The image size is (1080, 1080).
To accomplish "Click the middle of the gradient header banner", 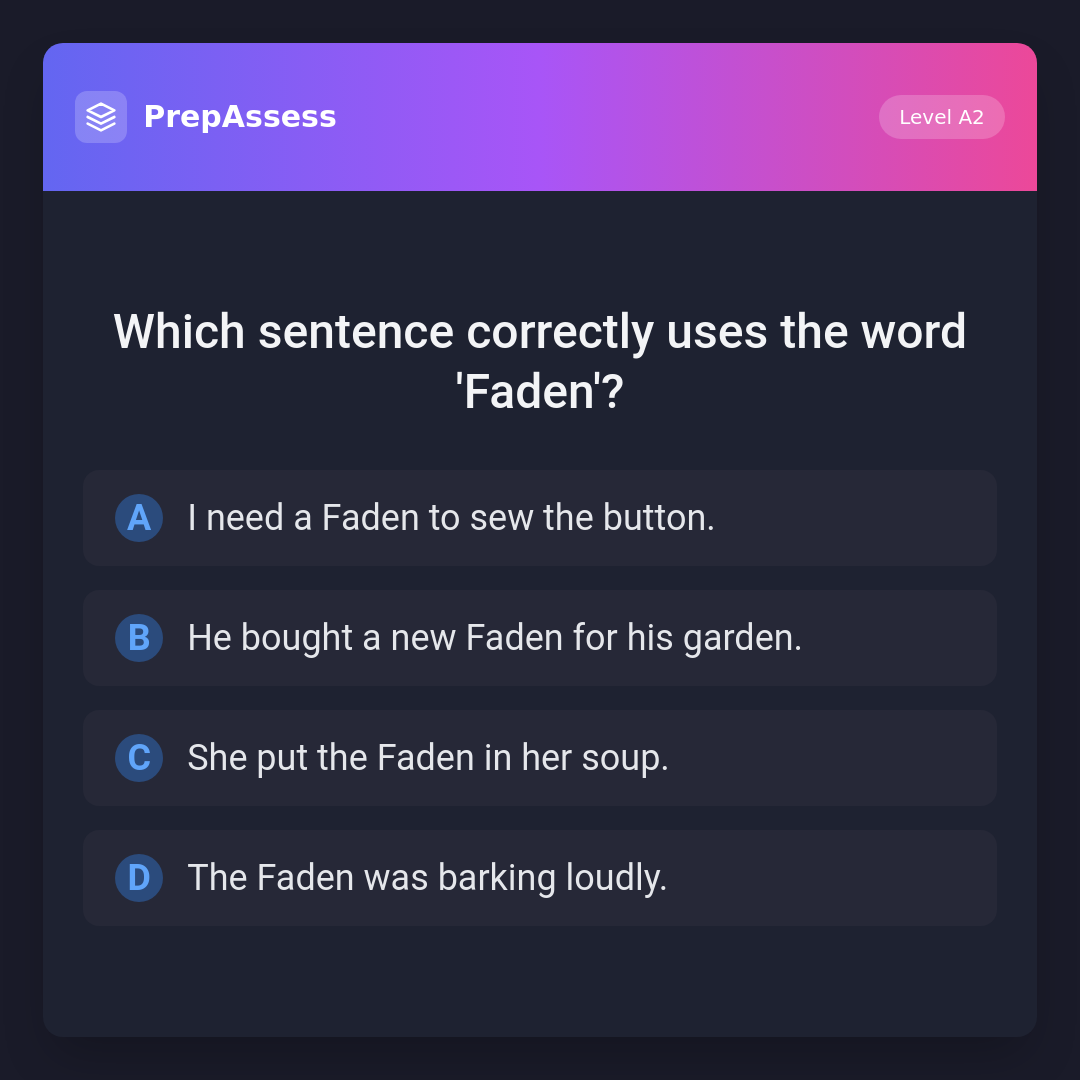I will point(600,117).
